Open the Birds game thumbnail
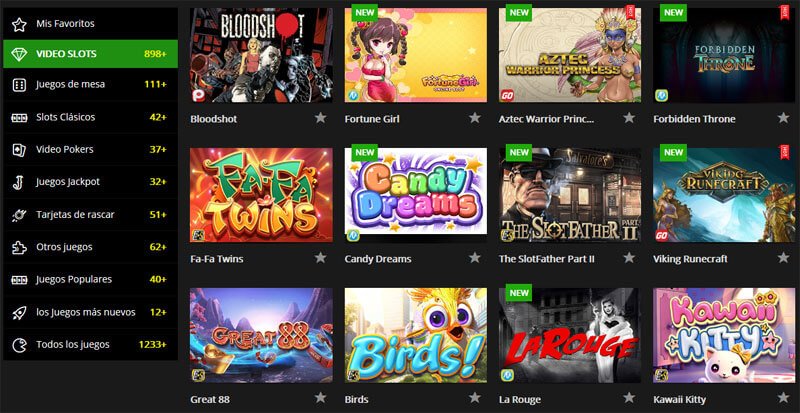Image resolution: width=800 pixels, height=413 pixels. [416, 335]
